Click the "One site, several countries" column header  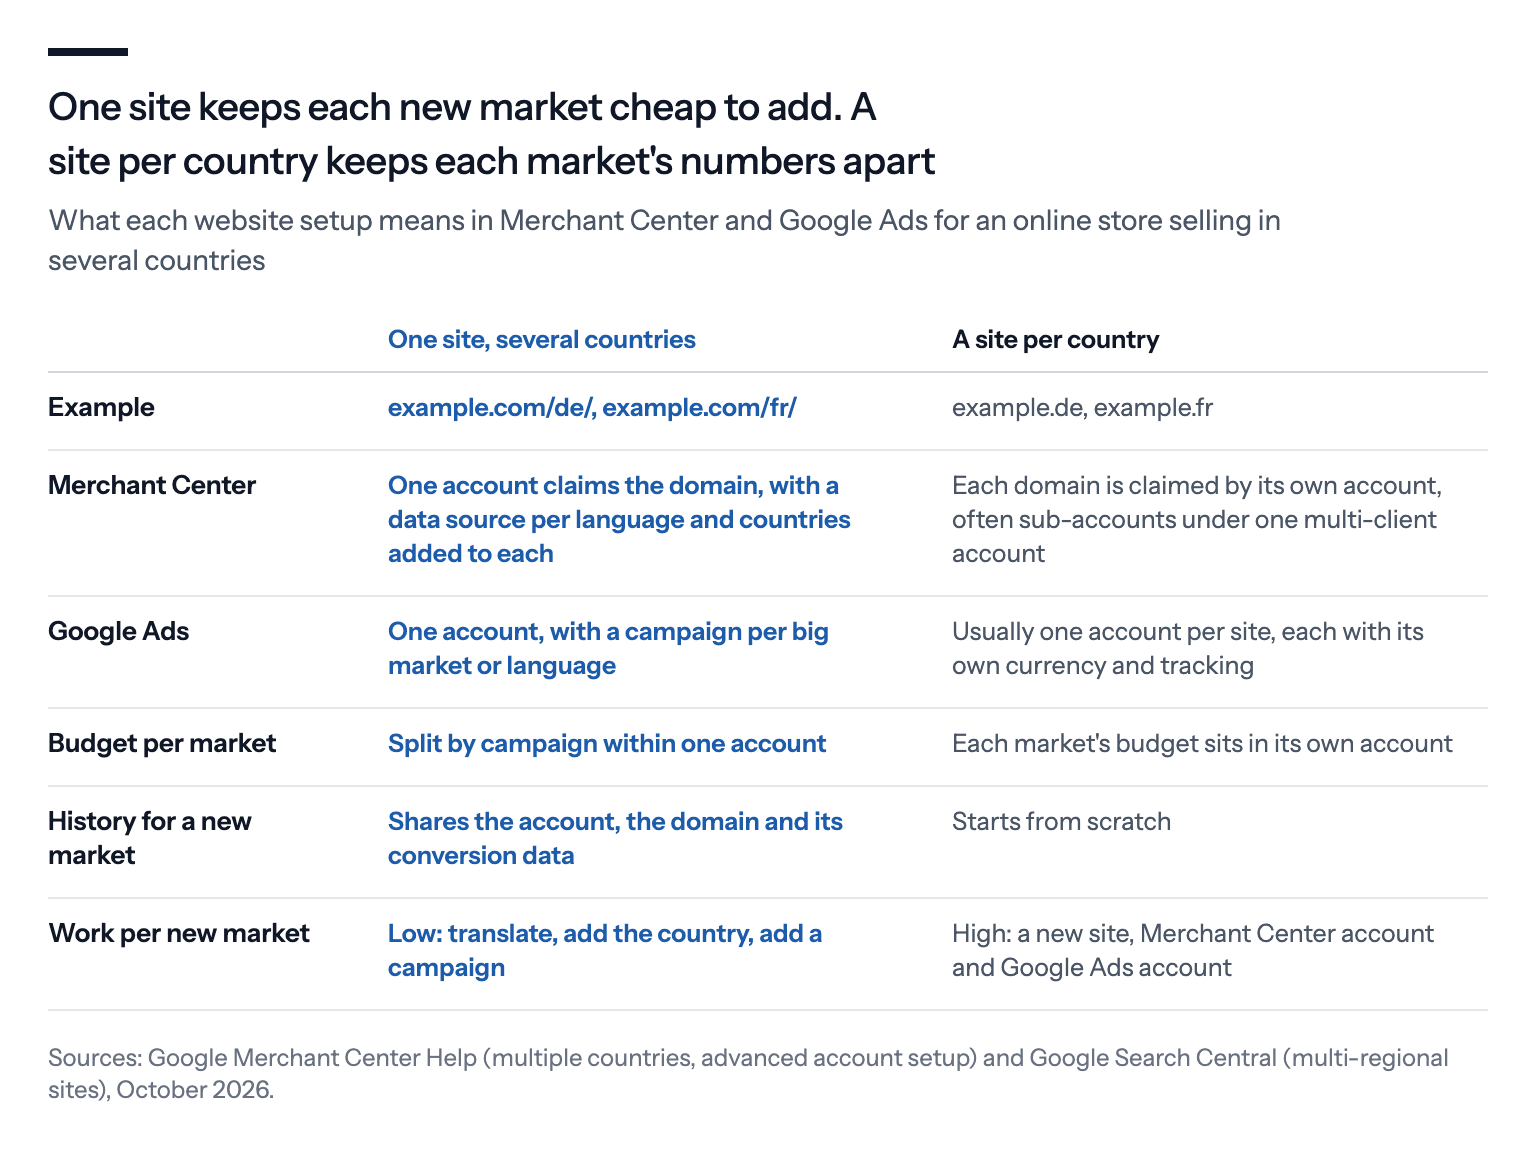[x=542, y=339]
